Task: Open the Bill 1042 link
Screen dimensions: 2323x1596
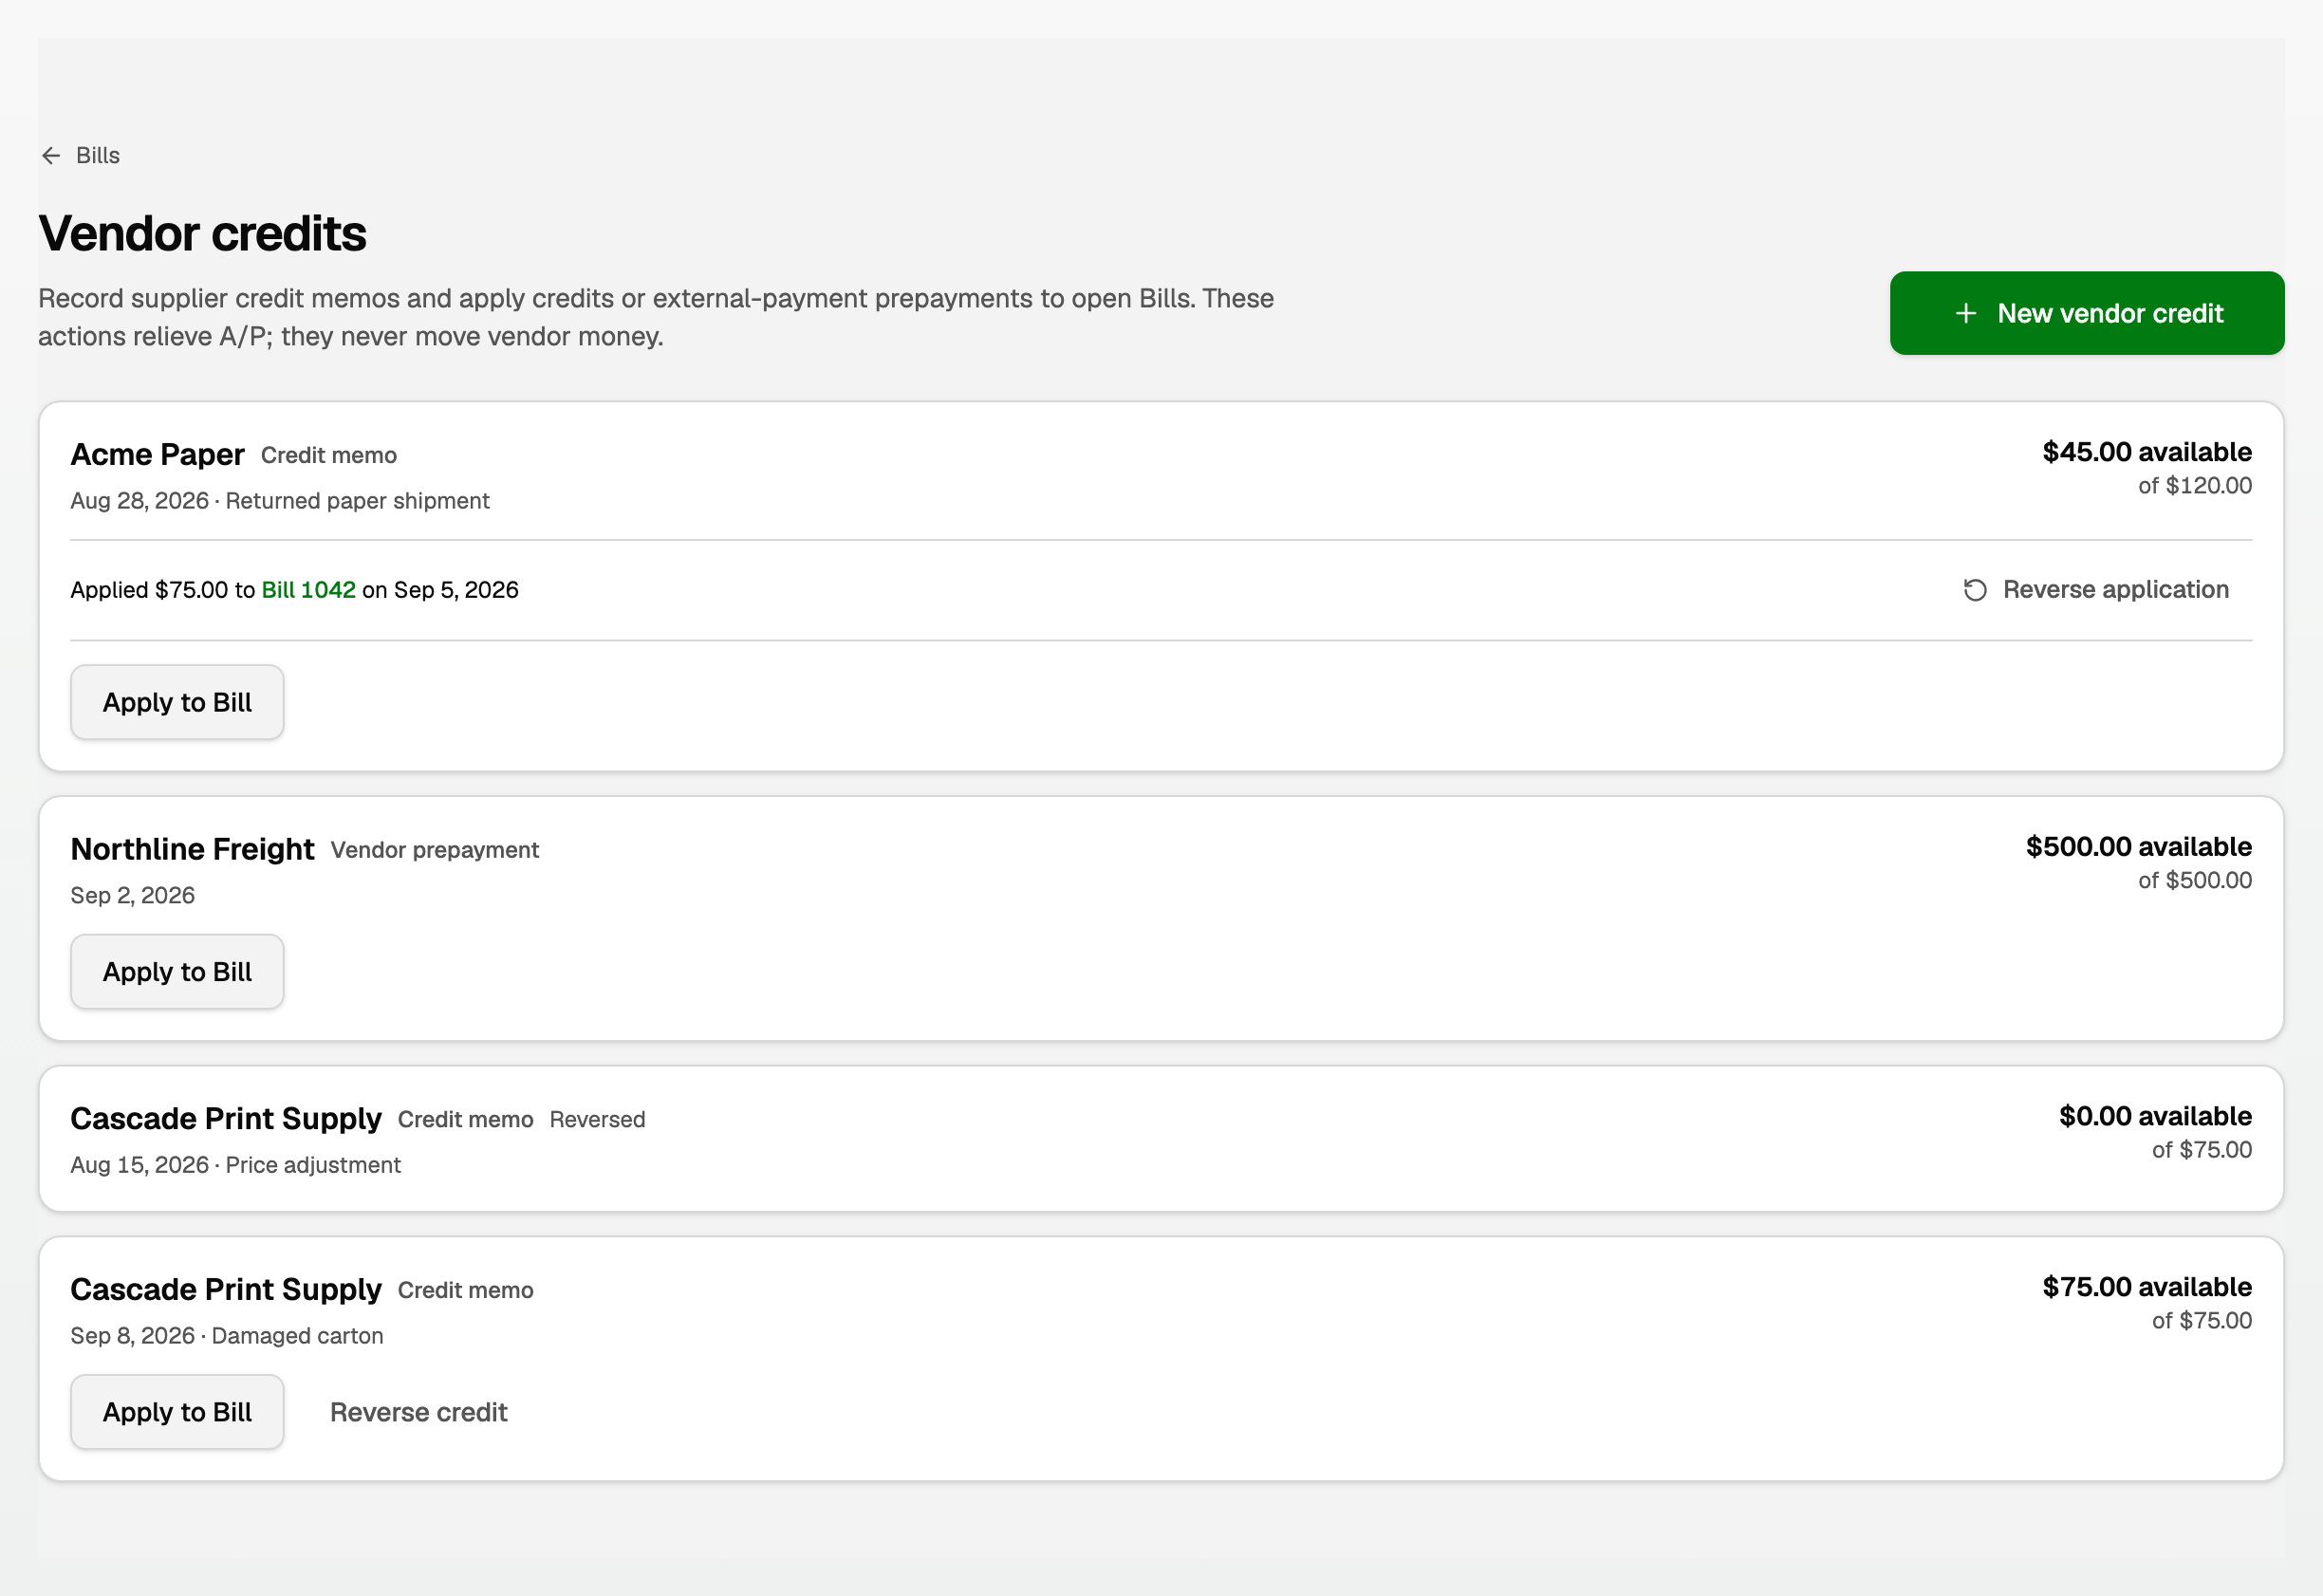Action: click(x=308, y=590)
